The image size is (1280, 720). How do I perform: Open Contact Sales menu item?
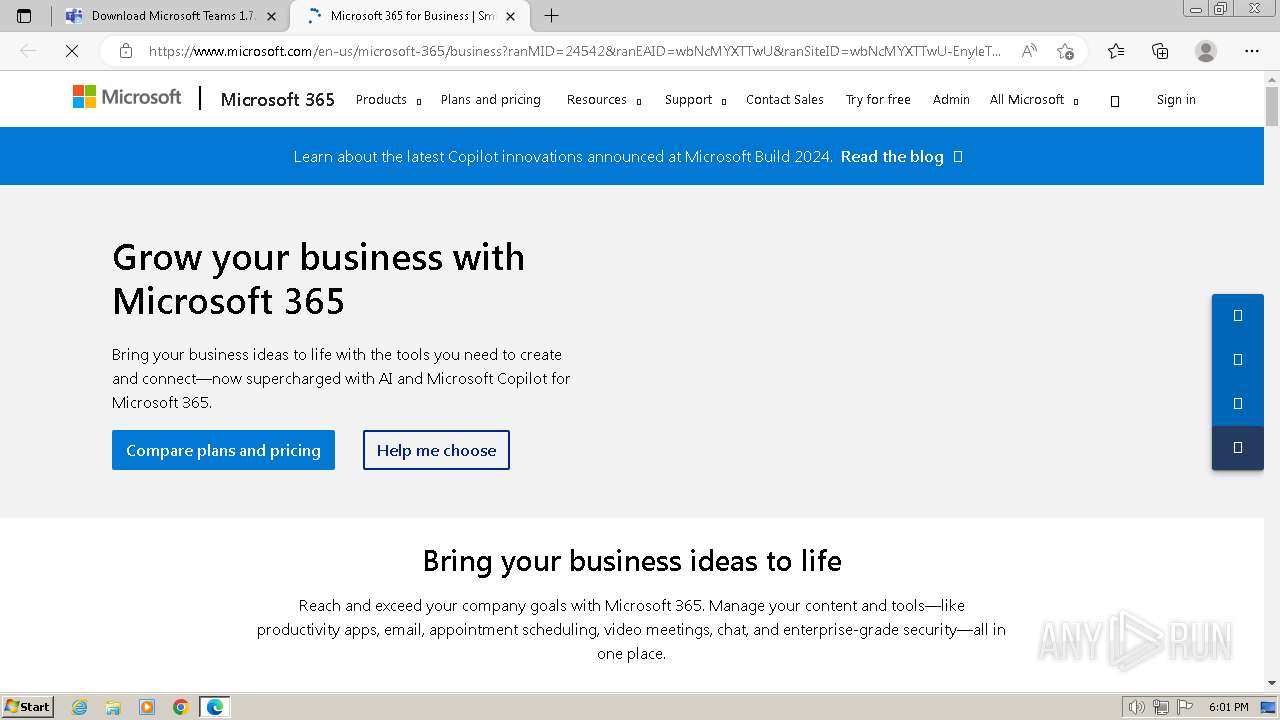point(785,100)
